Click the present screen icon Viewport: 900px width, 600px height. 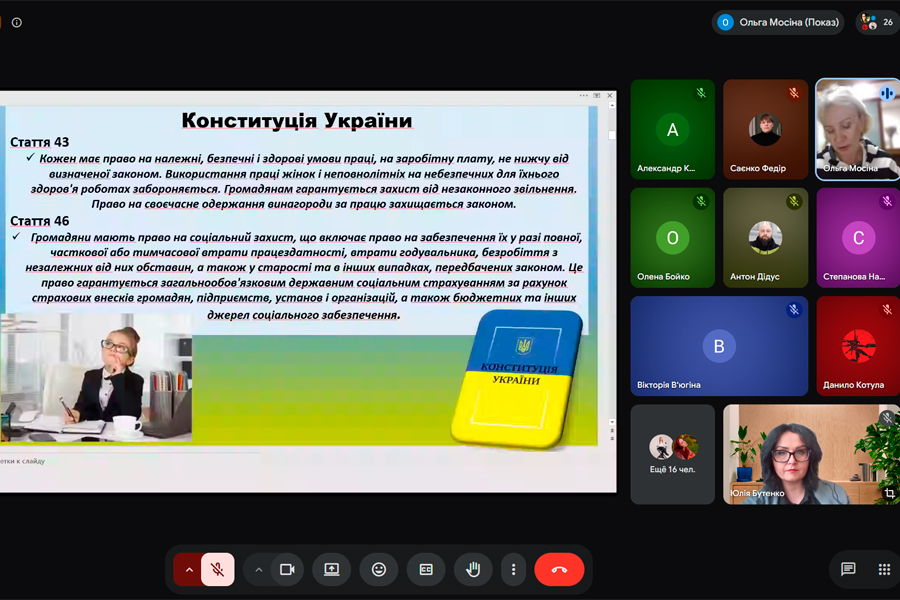coord(332,570)
